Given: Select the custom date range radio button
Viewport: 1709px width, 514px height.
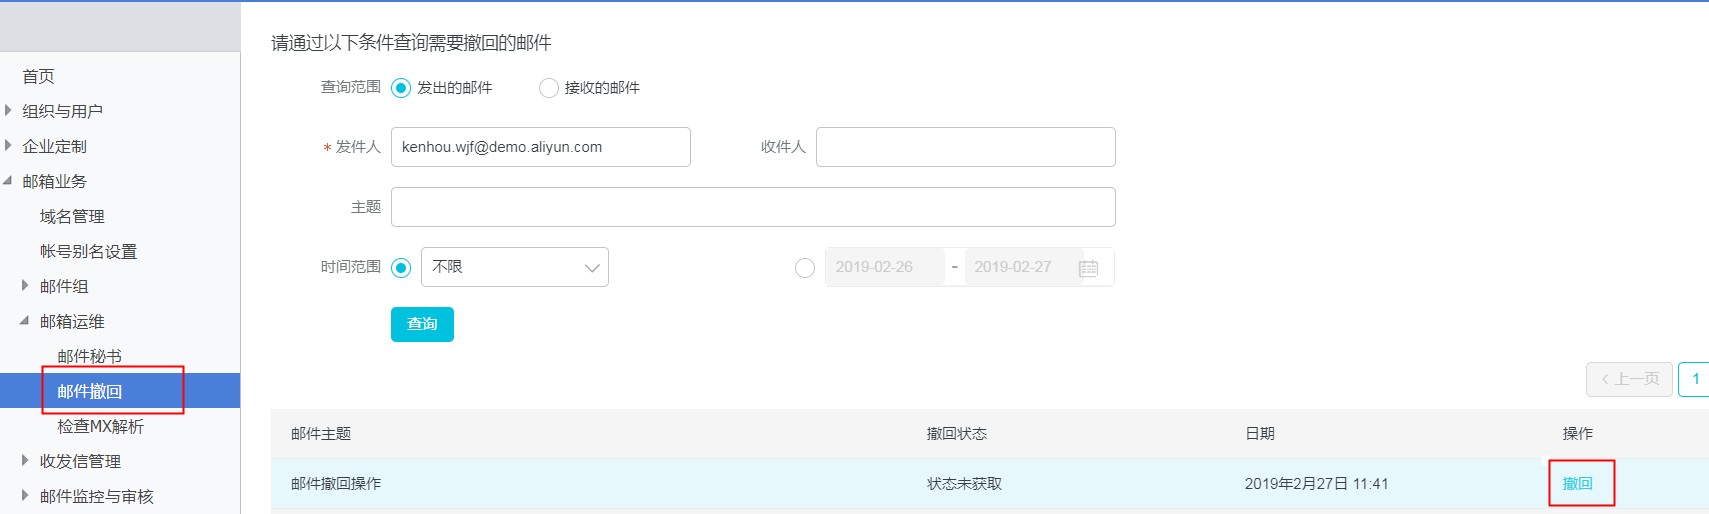Looking at the screenshot, I should [805, 268].
